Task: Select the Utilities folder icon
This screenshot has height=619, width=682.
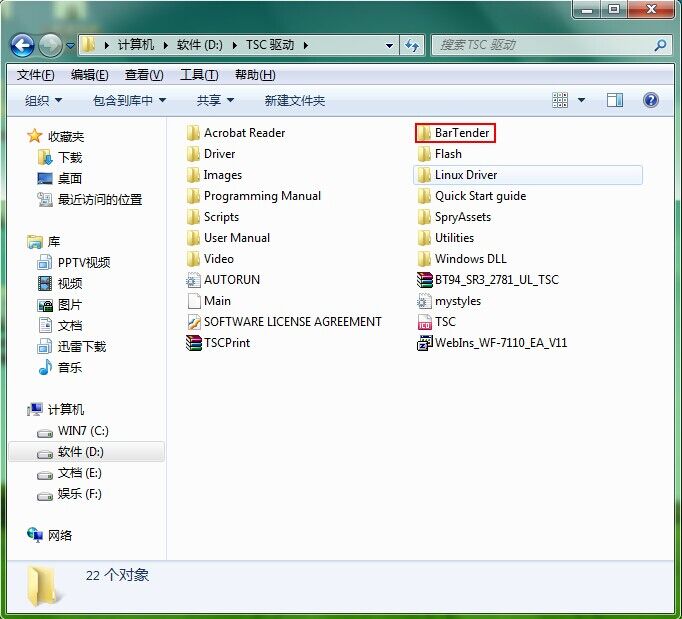Action: 424,238
